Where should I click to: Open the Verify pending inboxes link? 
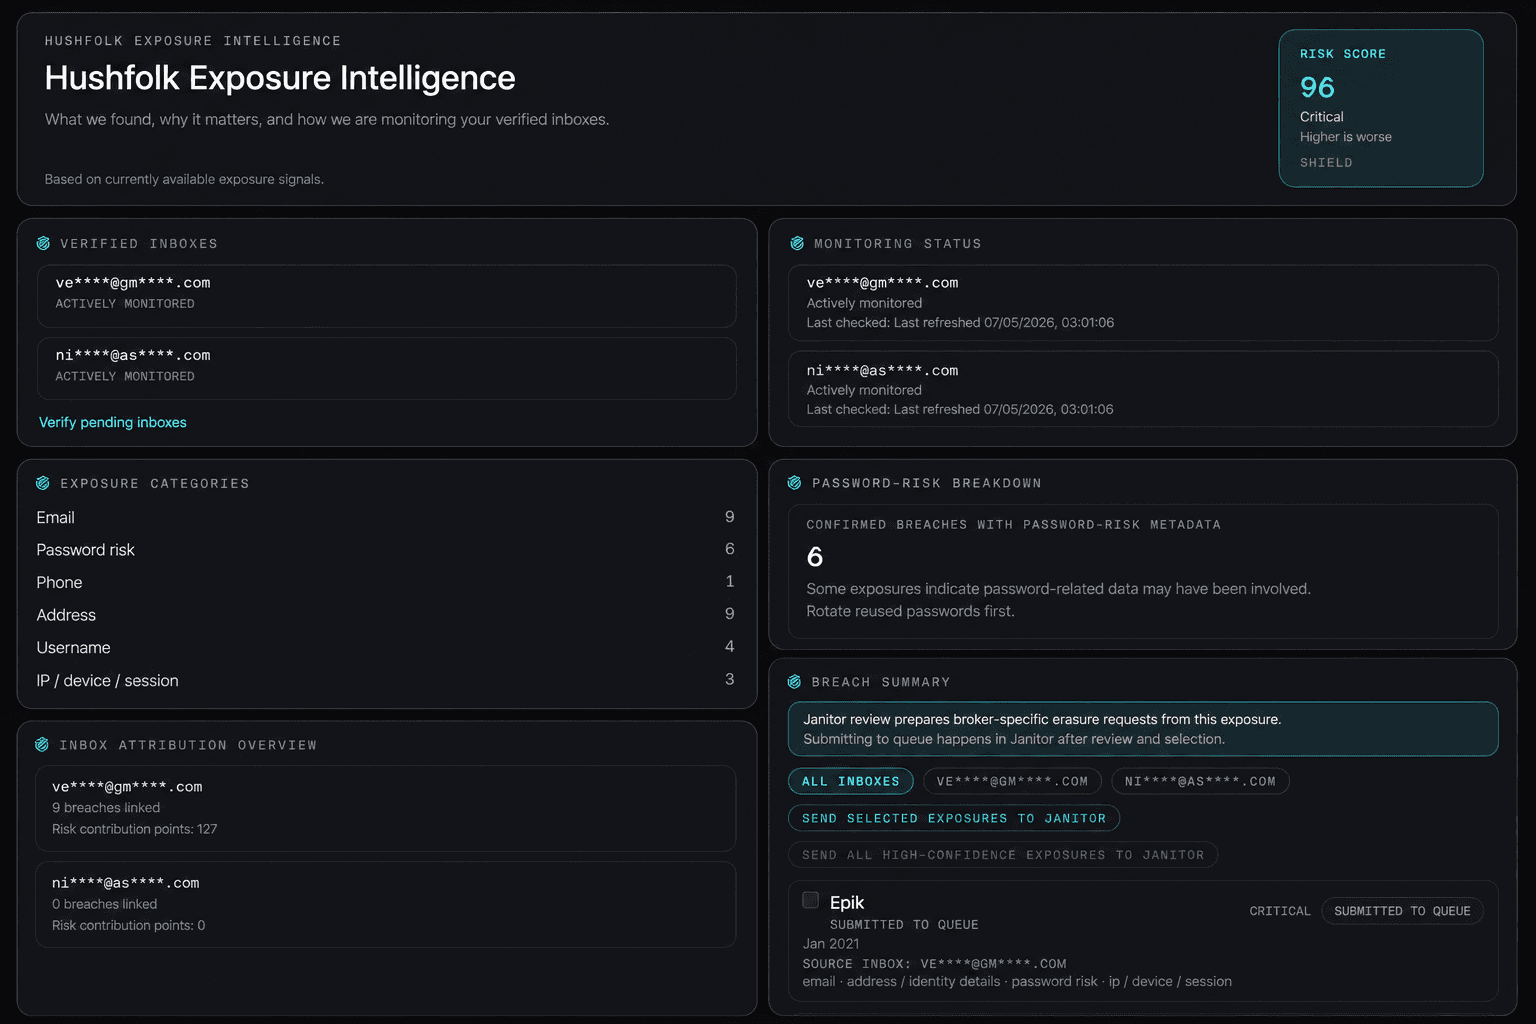pyautogui.click(x=113, y=422)
